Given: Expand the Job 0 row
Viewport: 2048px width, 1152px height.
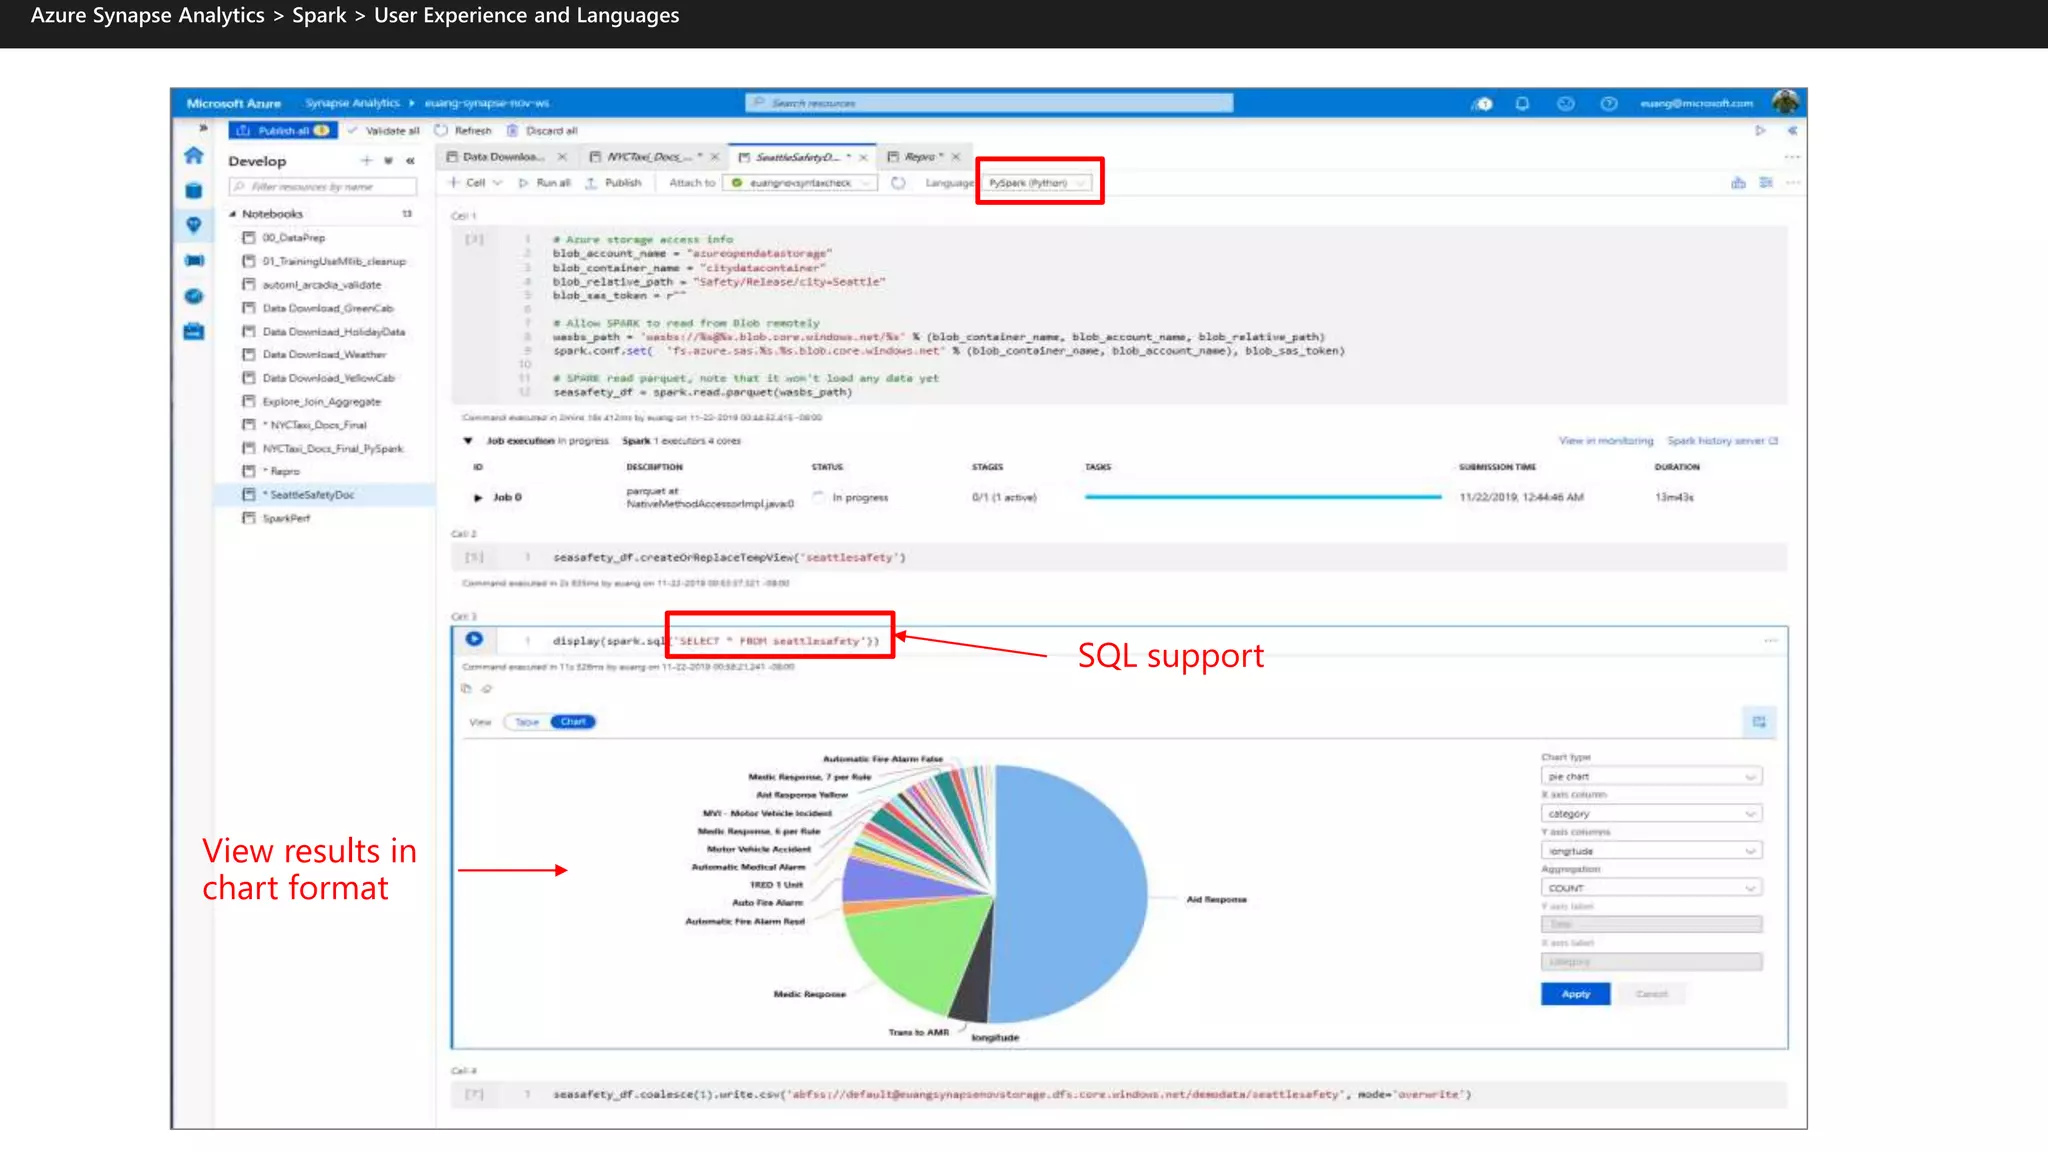Looking at the screenshot, I should [478, 497].
